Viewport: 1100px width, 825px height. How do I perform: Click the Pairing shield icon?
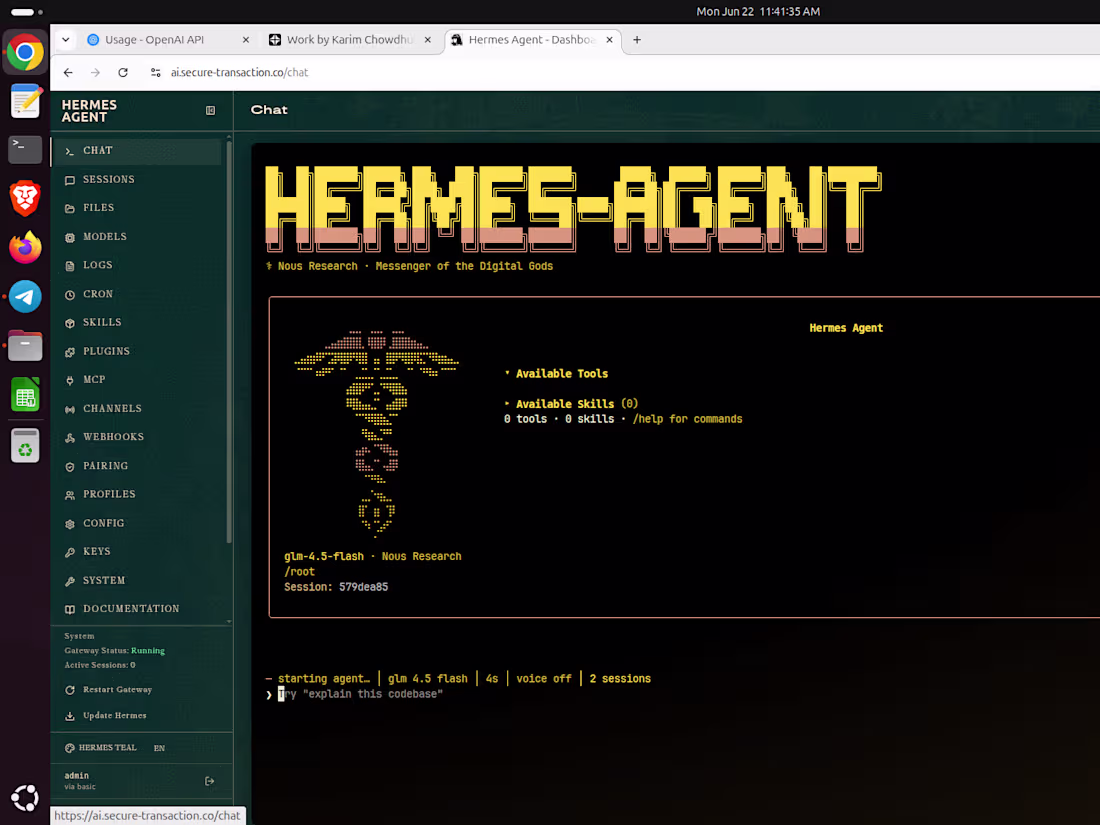[x=69, y=467]
